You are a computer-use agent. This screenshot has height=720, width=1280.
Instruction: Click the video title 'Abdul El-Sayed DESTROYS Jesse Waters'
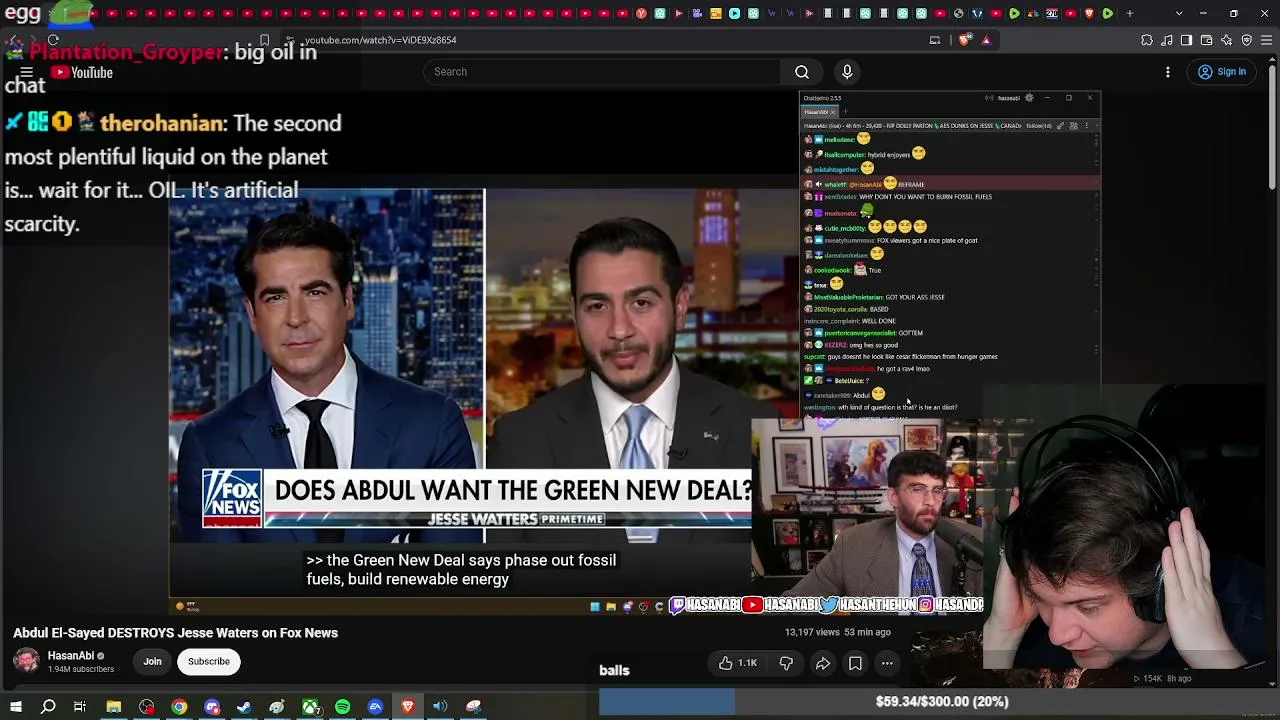click(175, 633)
